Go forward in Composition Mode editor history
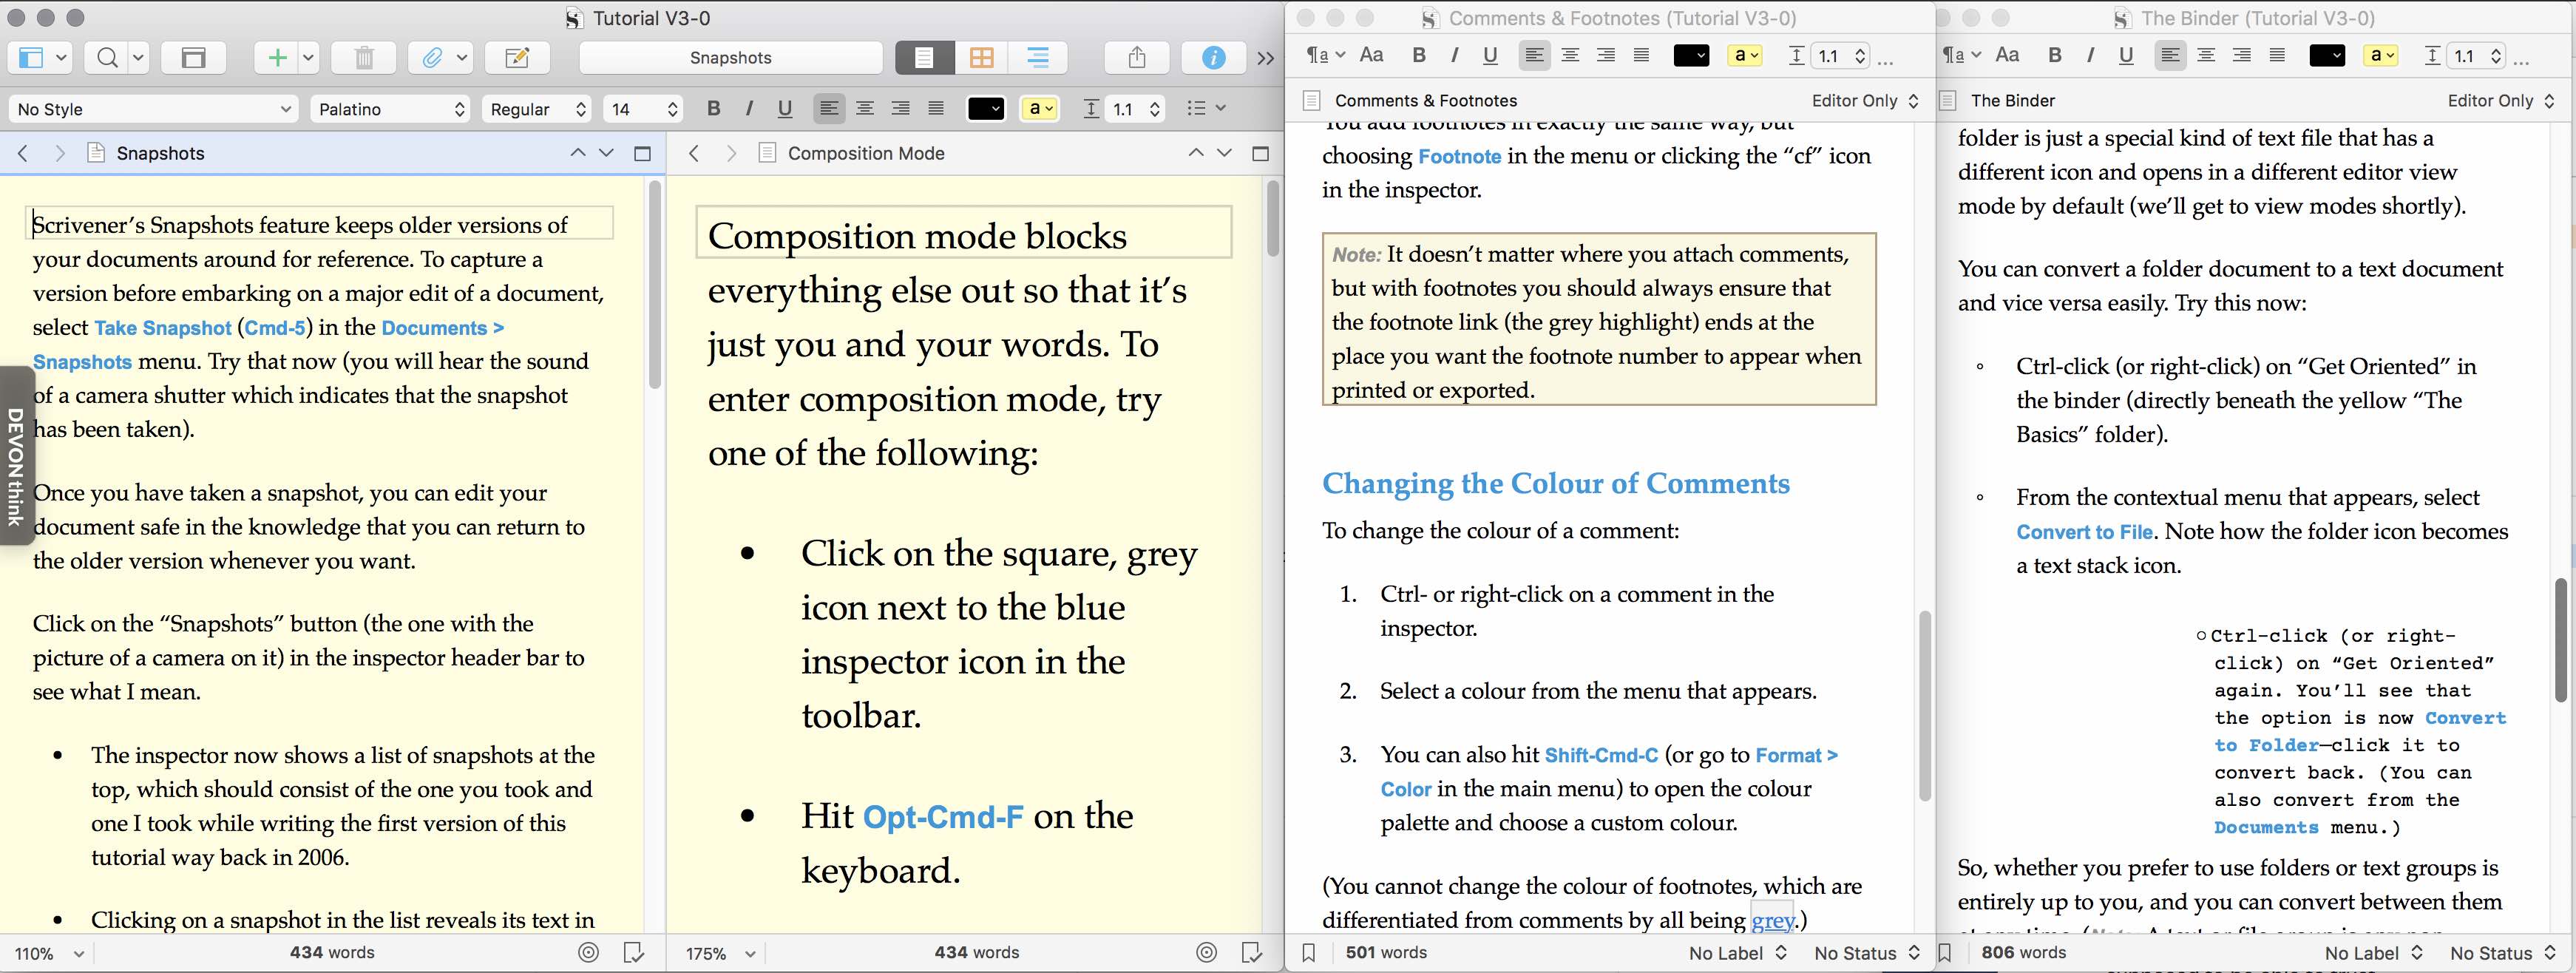 pyautogui.click(x=731, y=153)
